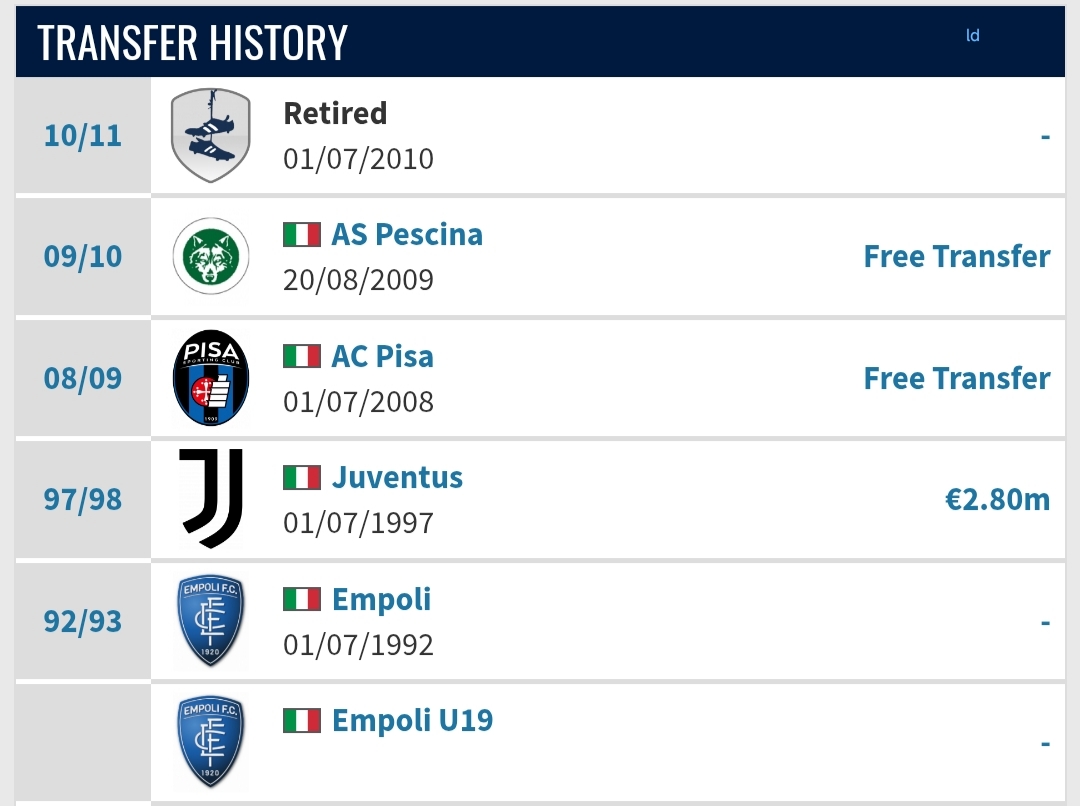Viewport: 1080px width, 806px height.
Task: Select the 09/10 season link
Action: click(x=83, y=256)
